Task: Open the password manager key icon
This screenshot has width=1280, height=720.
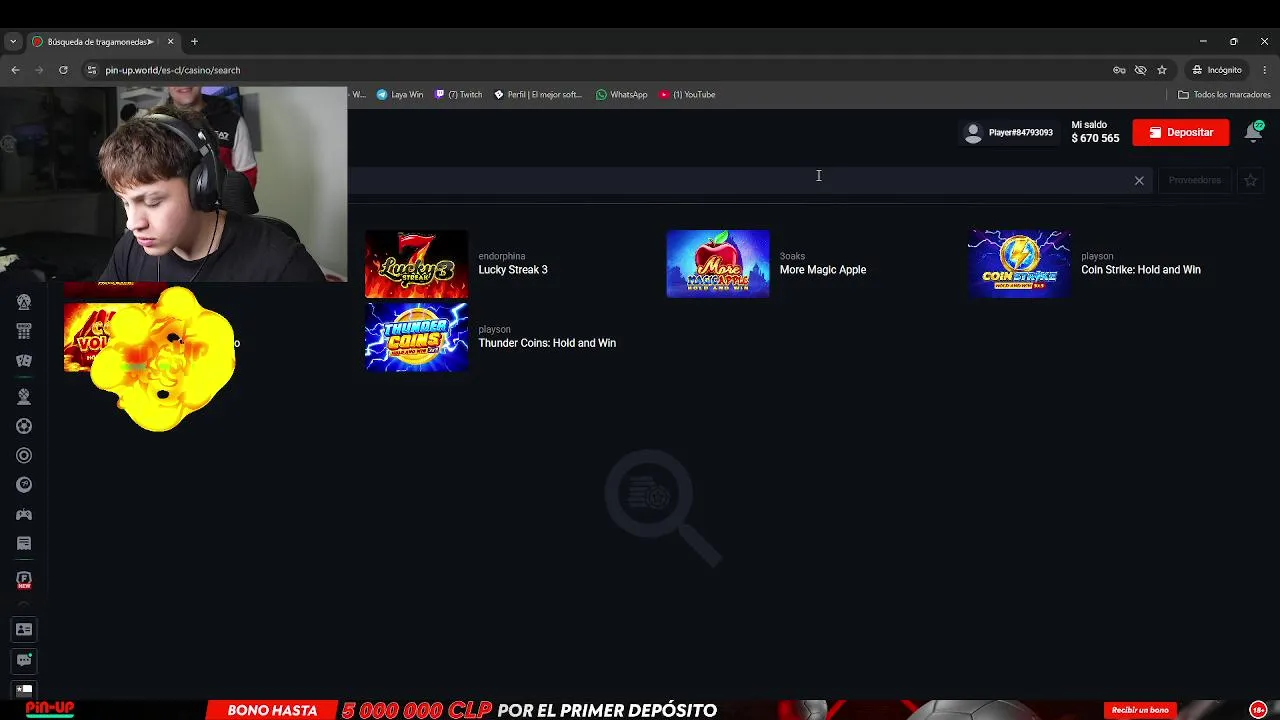Action: click(x=1119, y=70)
